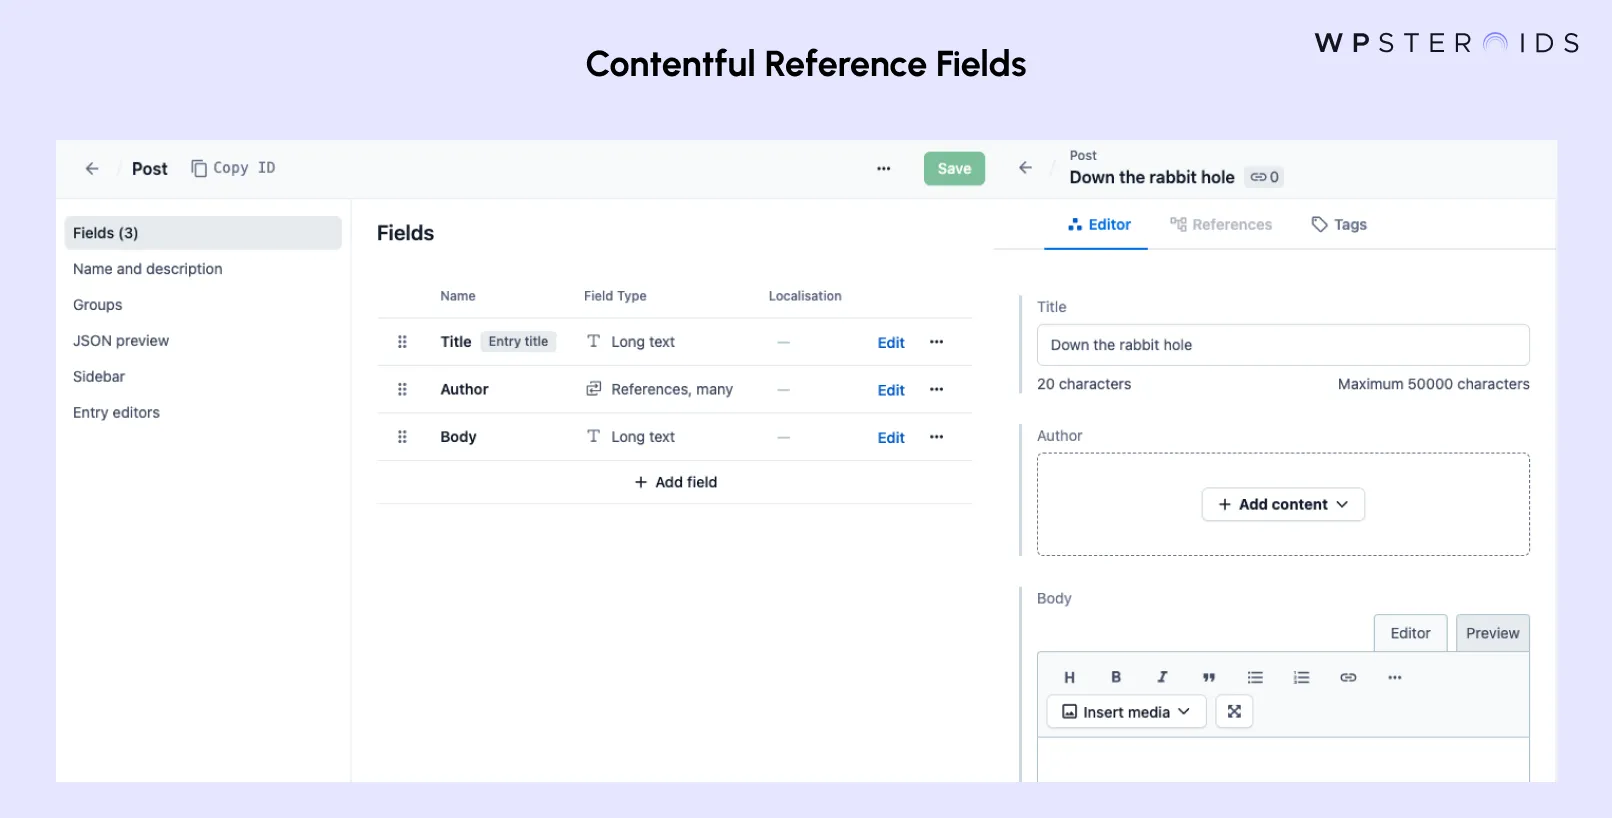
Task: Insert a numbered list in Body
Action: [x=1301, y=678]
